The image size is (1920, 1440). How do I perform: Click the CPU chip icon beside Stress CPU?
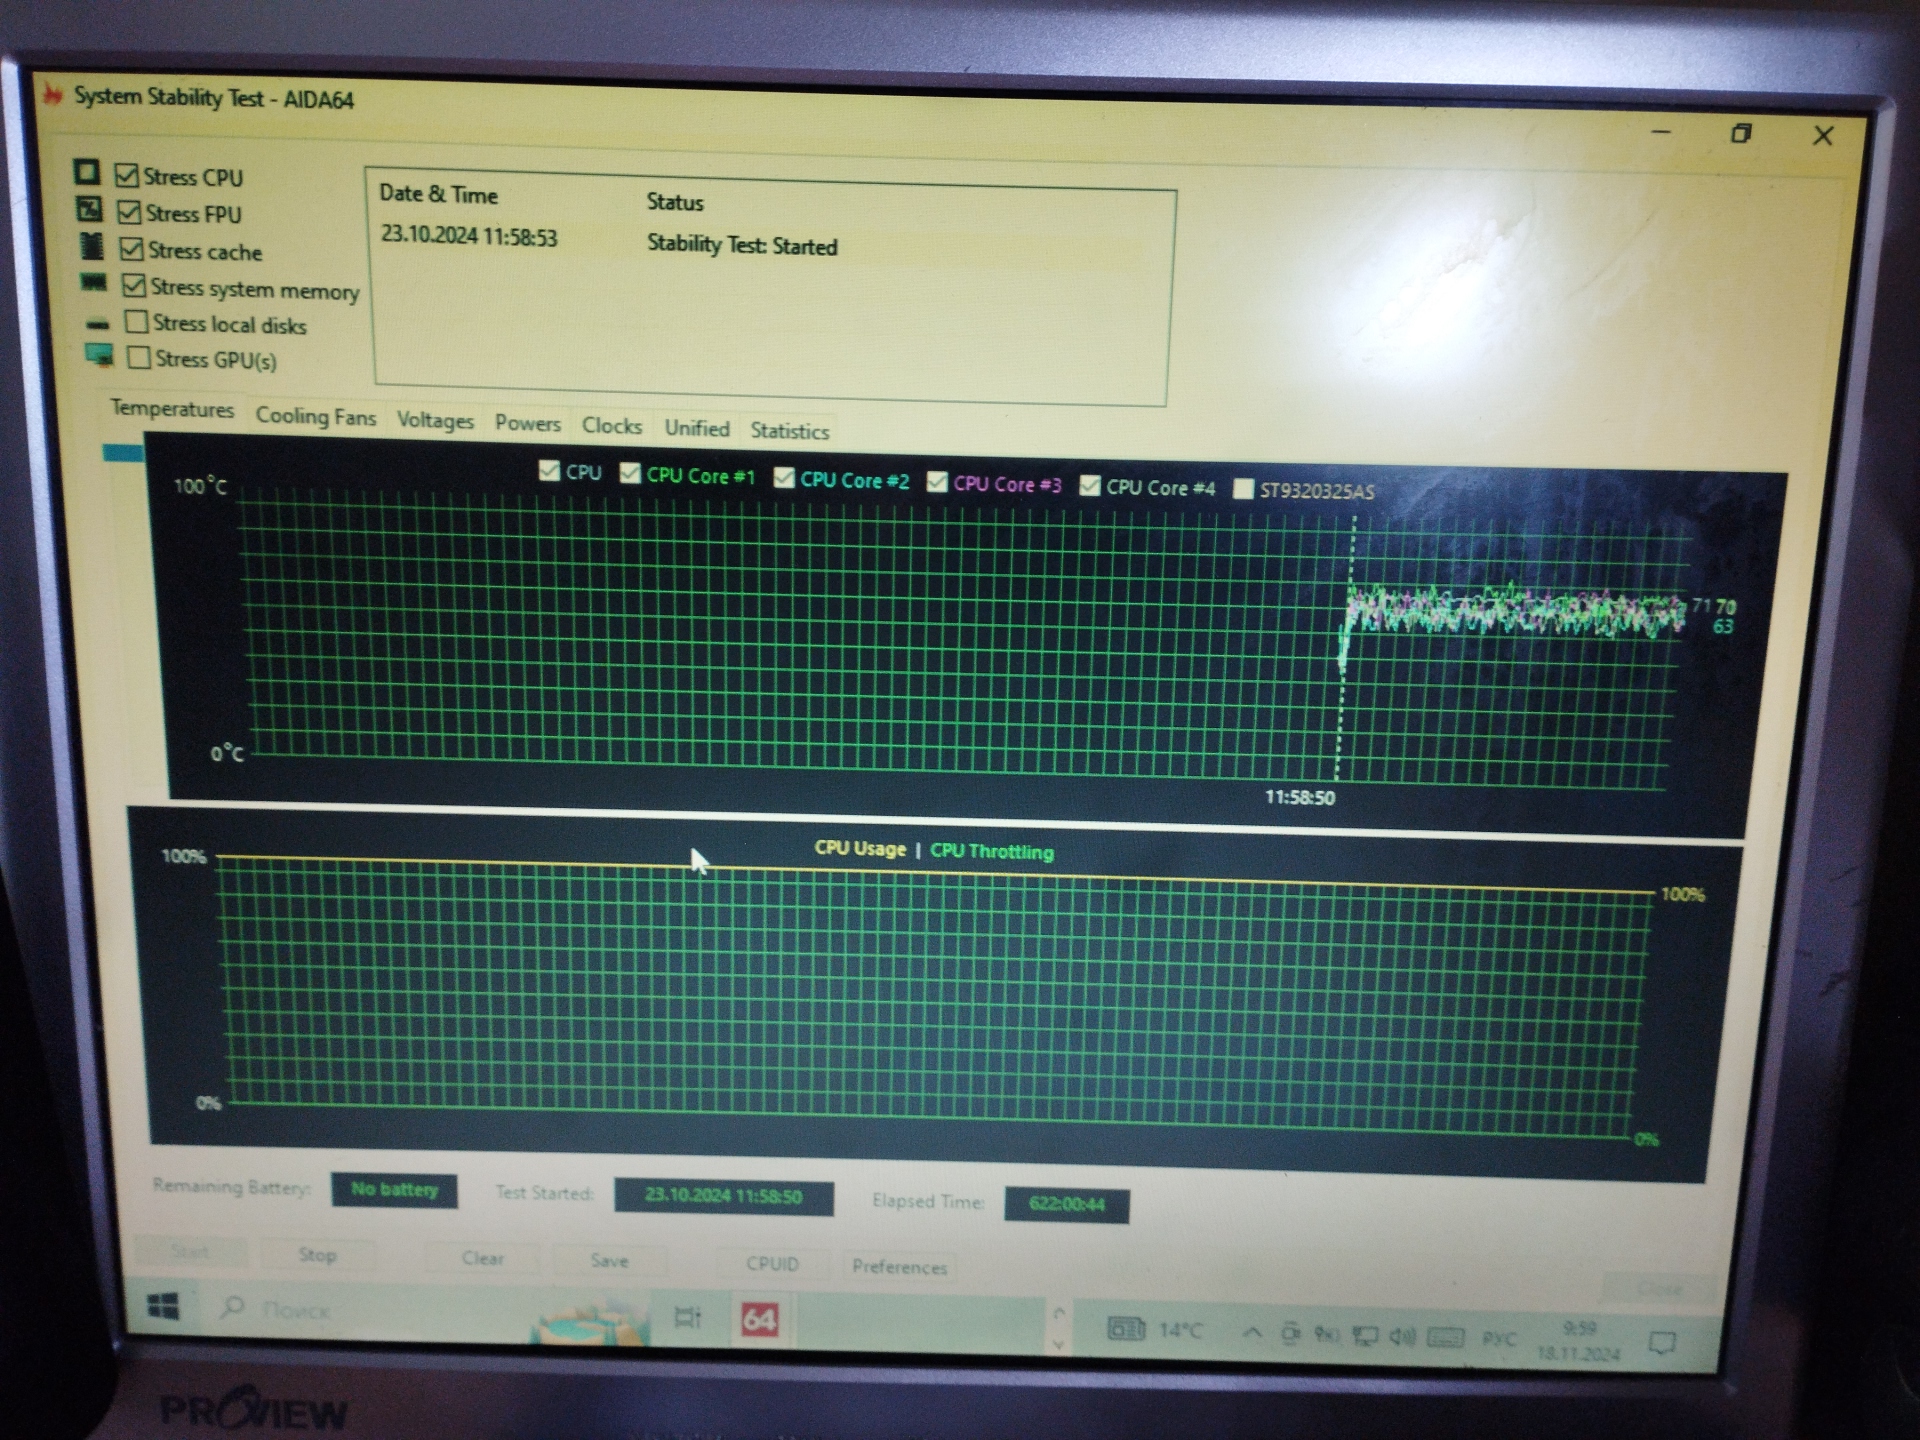(x=87, y=172)
